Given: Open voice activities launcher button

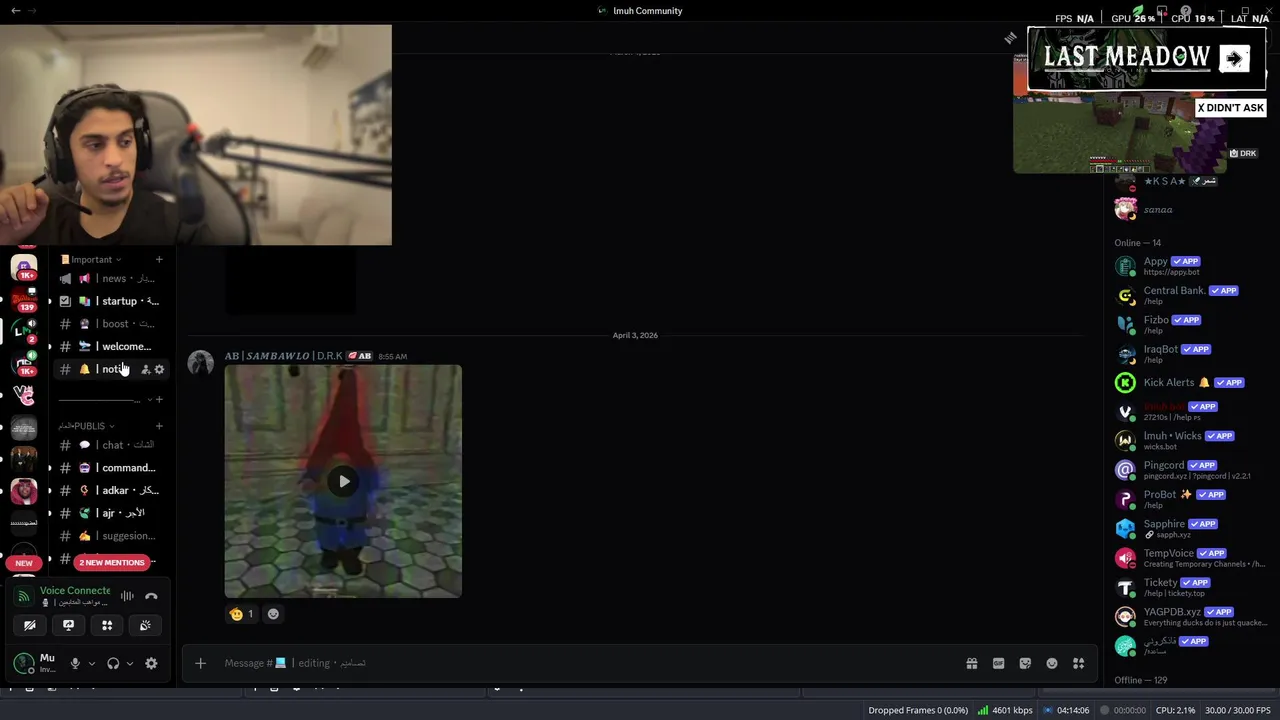Looking at the screenshot, I should 107,625.
